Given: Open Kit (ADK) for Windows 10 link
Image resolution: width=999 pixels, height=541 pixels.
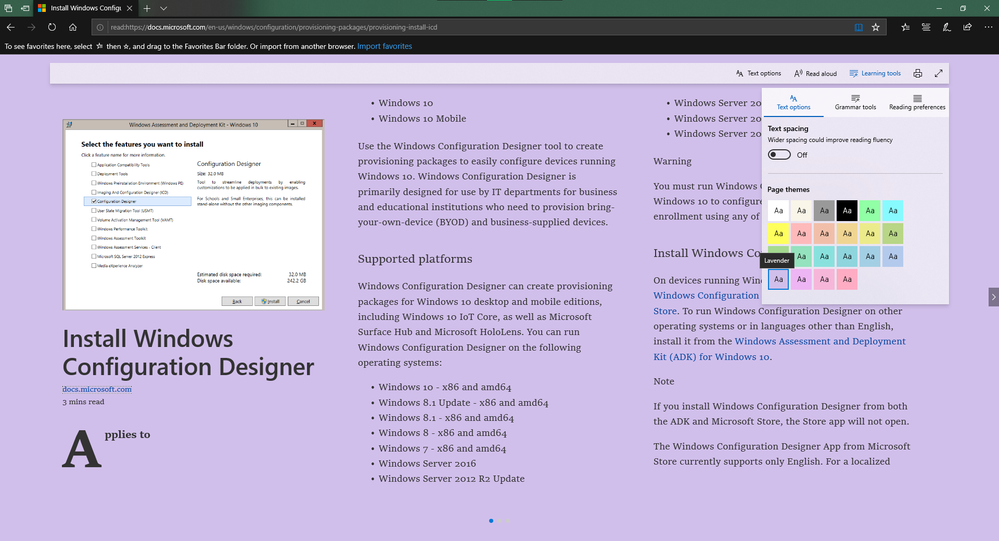Looking at the screenshot, I should pos(712,357).
